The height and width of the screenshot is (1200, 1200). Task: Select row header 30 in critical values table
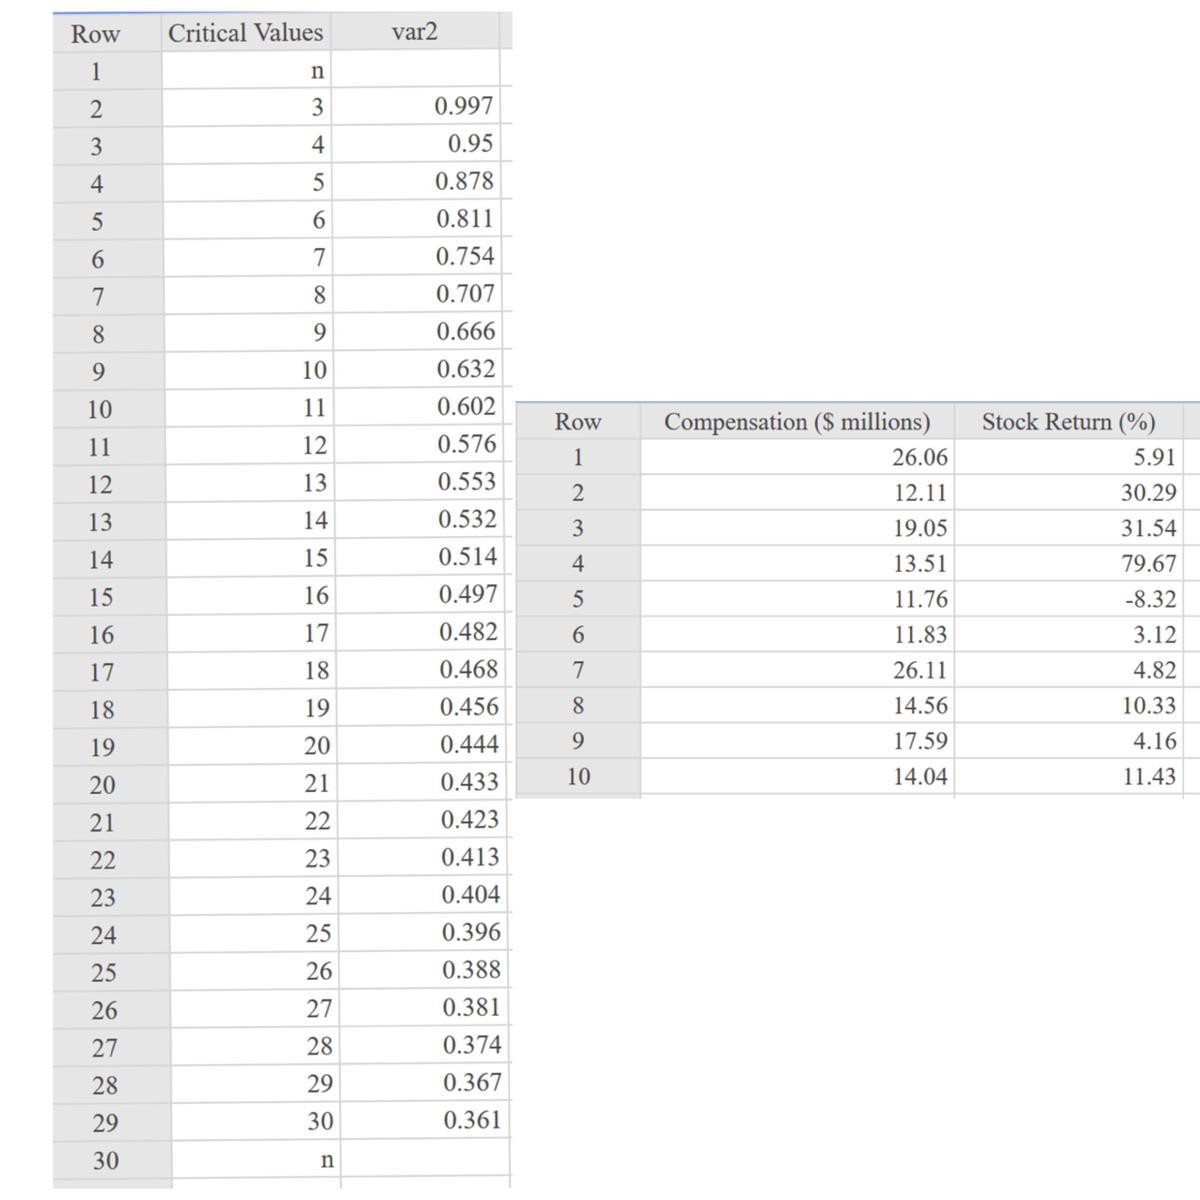[107, 1161]
